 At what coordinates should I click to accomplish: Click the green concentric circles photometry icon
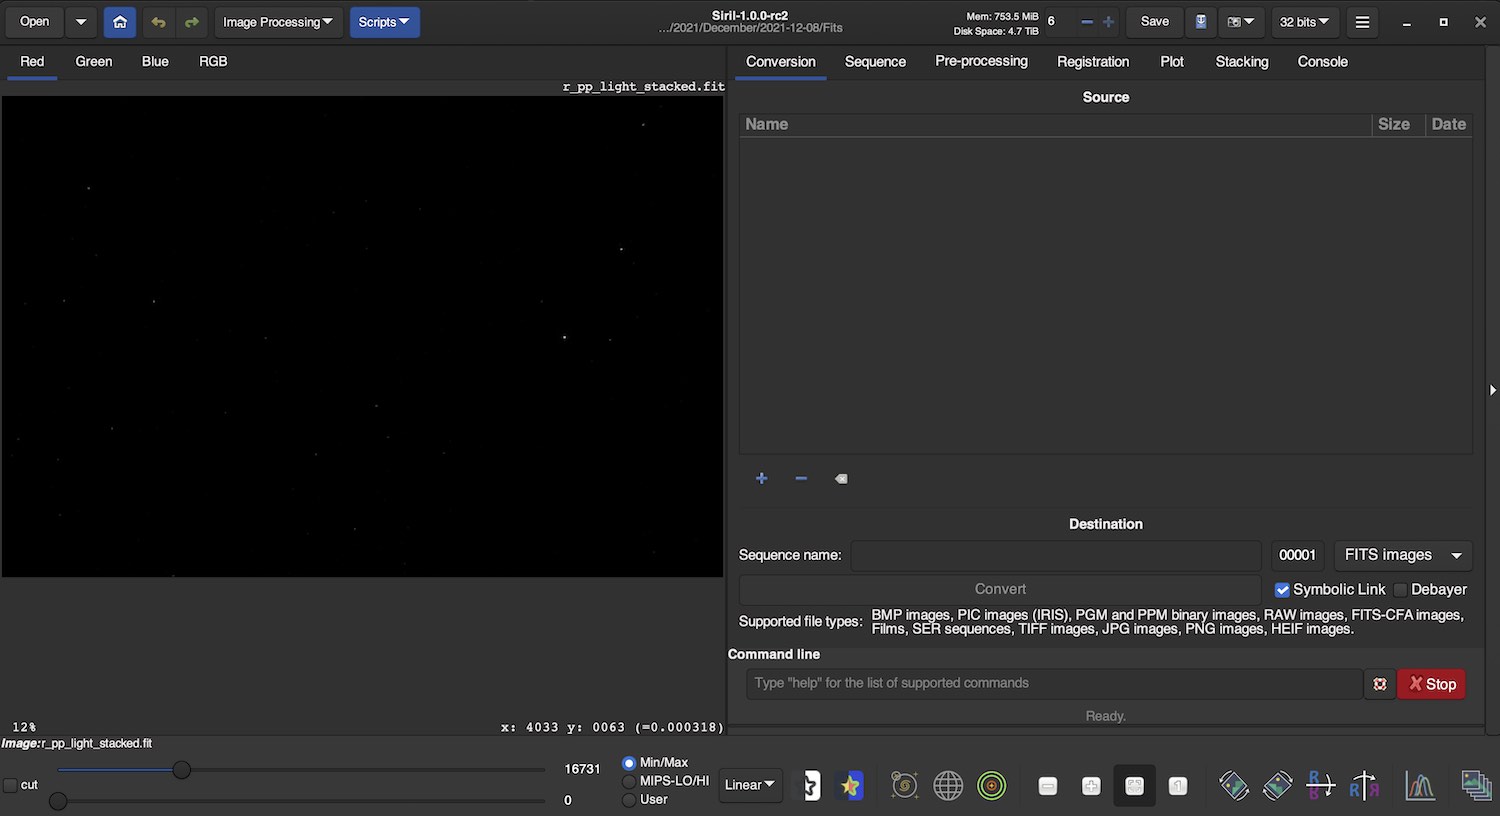point(991,786)
